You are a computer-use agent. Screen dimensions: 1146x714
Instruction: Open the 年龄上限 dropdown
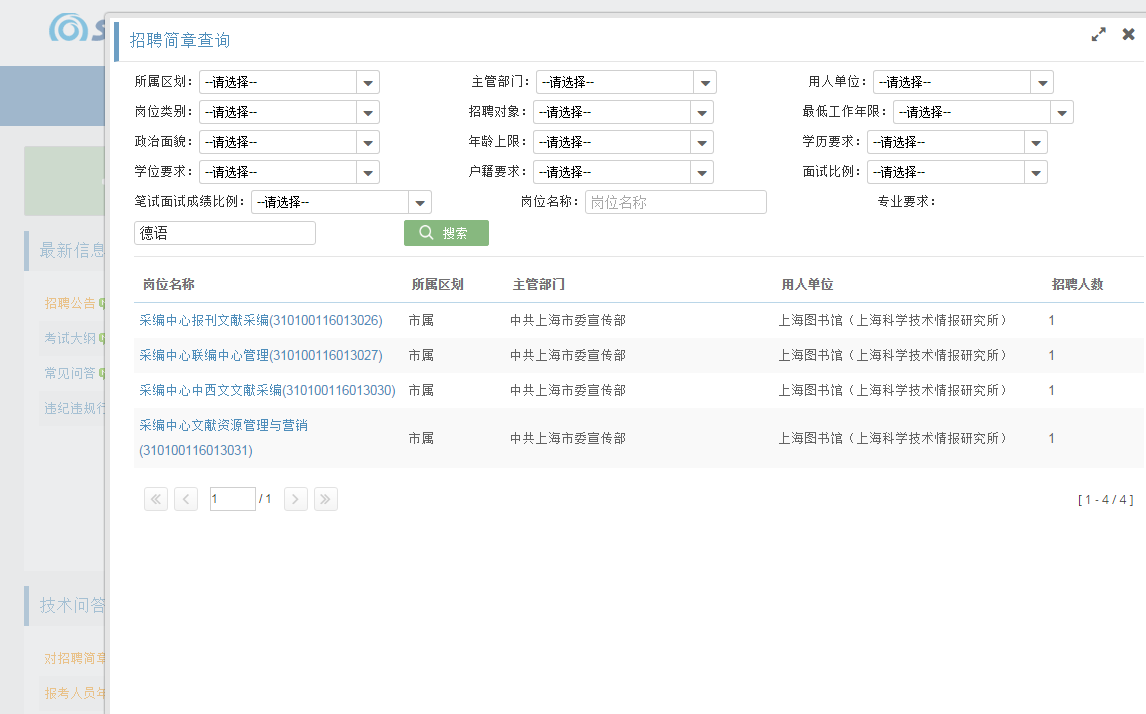point(623,142)
